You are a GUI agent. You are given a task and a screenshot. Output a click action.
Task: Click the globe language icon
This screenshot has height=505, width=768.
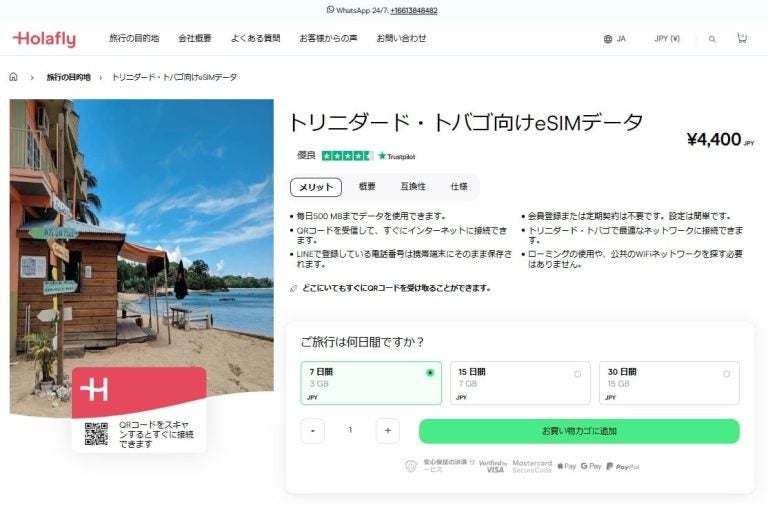click(x=608, y=39)
